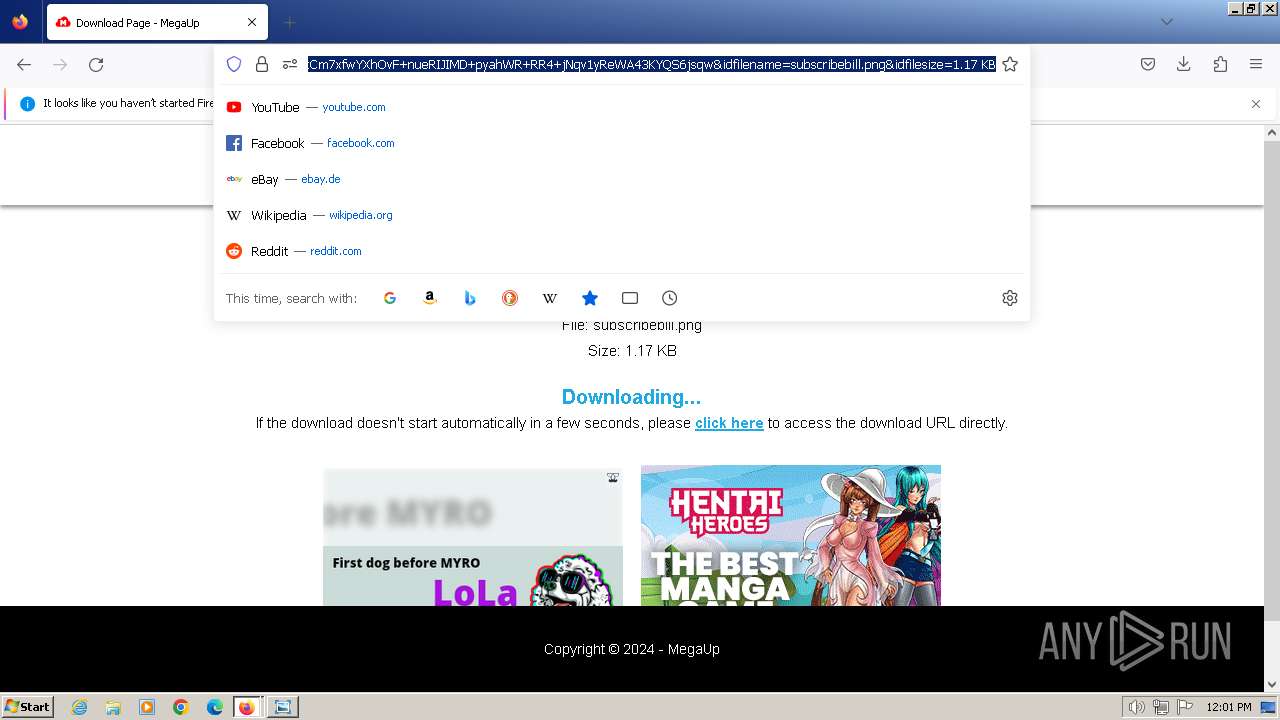Open the Extensions puzzle icon
This screenshot has height=720, width=1280.
click(1220, 64)
